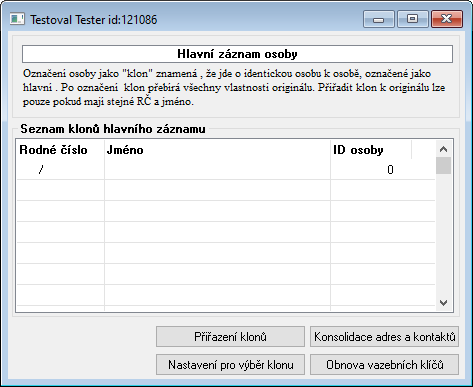Open Nastavení pro výběr klonu

[x=230, y=365]
